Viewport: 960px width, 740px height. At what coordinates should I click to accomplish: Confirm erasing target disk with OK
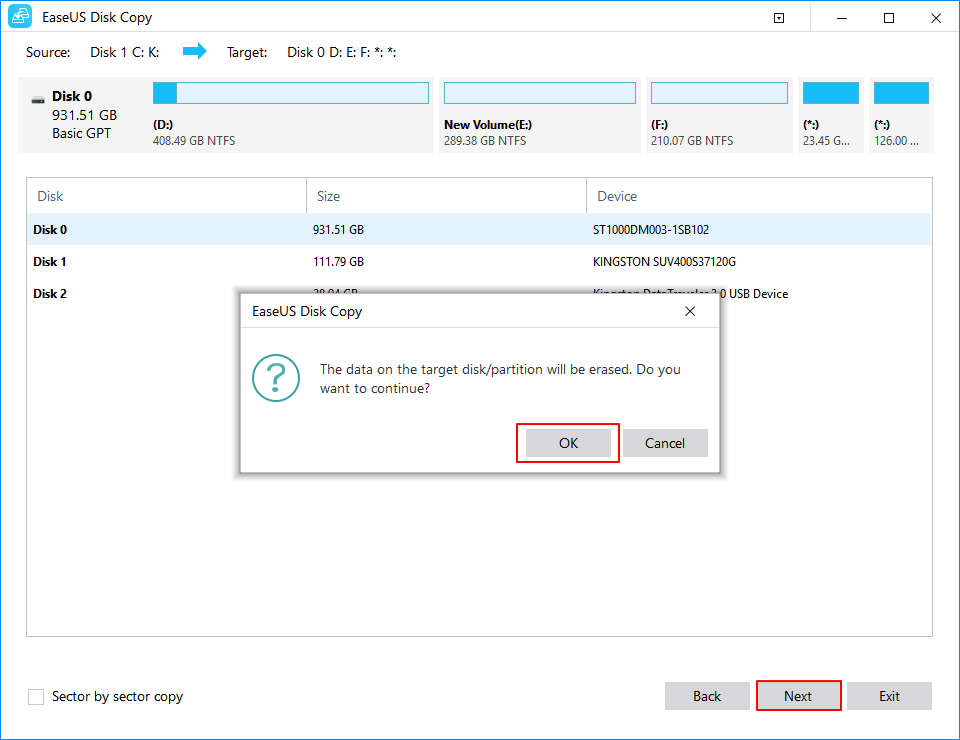567,442
